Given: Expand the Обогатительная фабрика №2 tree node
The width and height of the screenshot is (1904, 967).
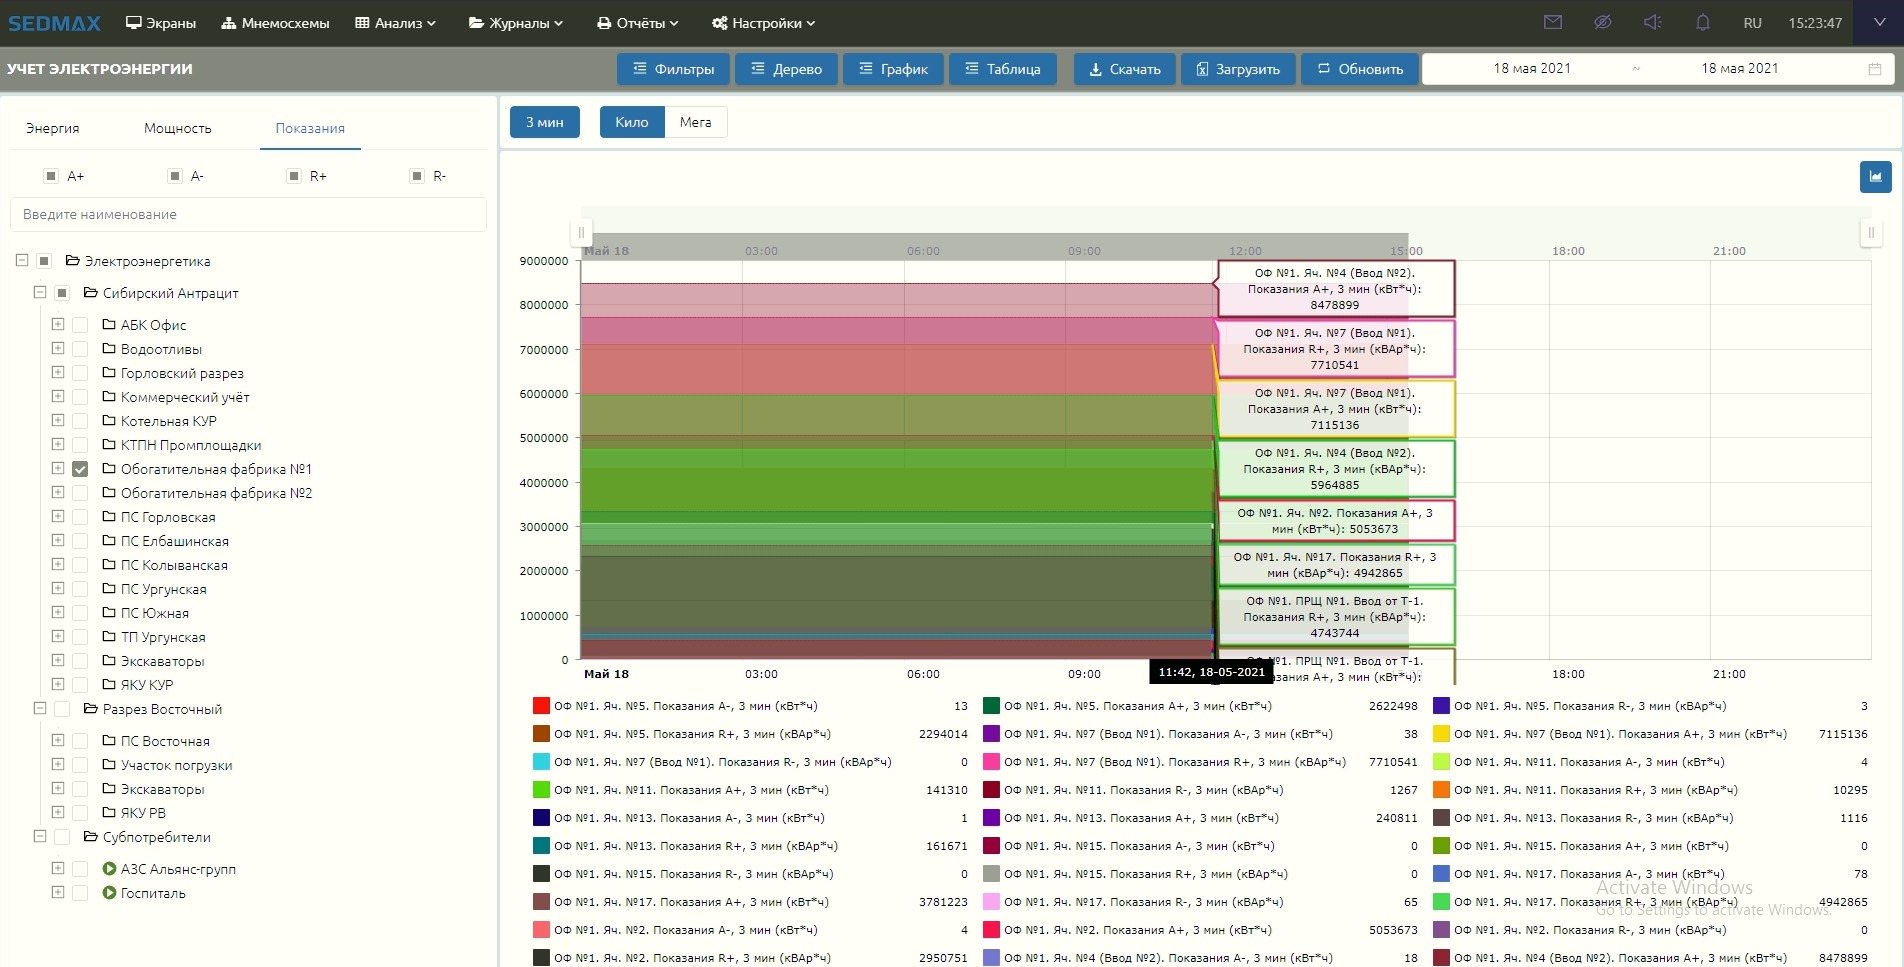Looking at the screenshot, I should tap(58, 493).
